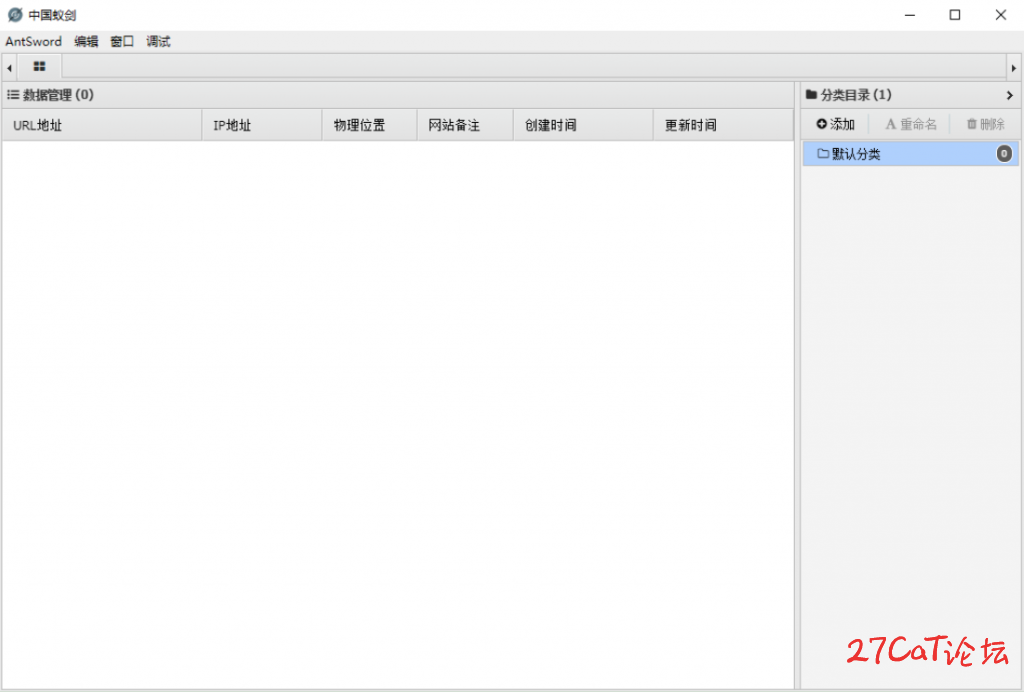Open the 调试 menu

pyautogui.click(x=158, y=42)
